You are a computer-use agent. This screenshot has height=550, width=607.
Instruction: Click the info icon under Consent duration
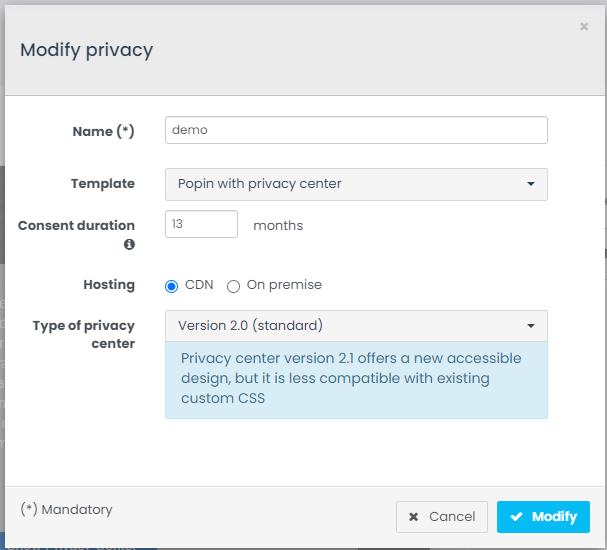tap(129, 244)
